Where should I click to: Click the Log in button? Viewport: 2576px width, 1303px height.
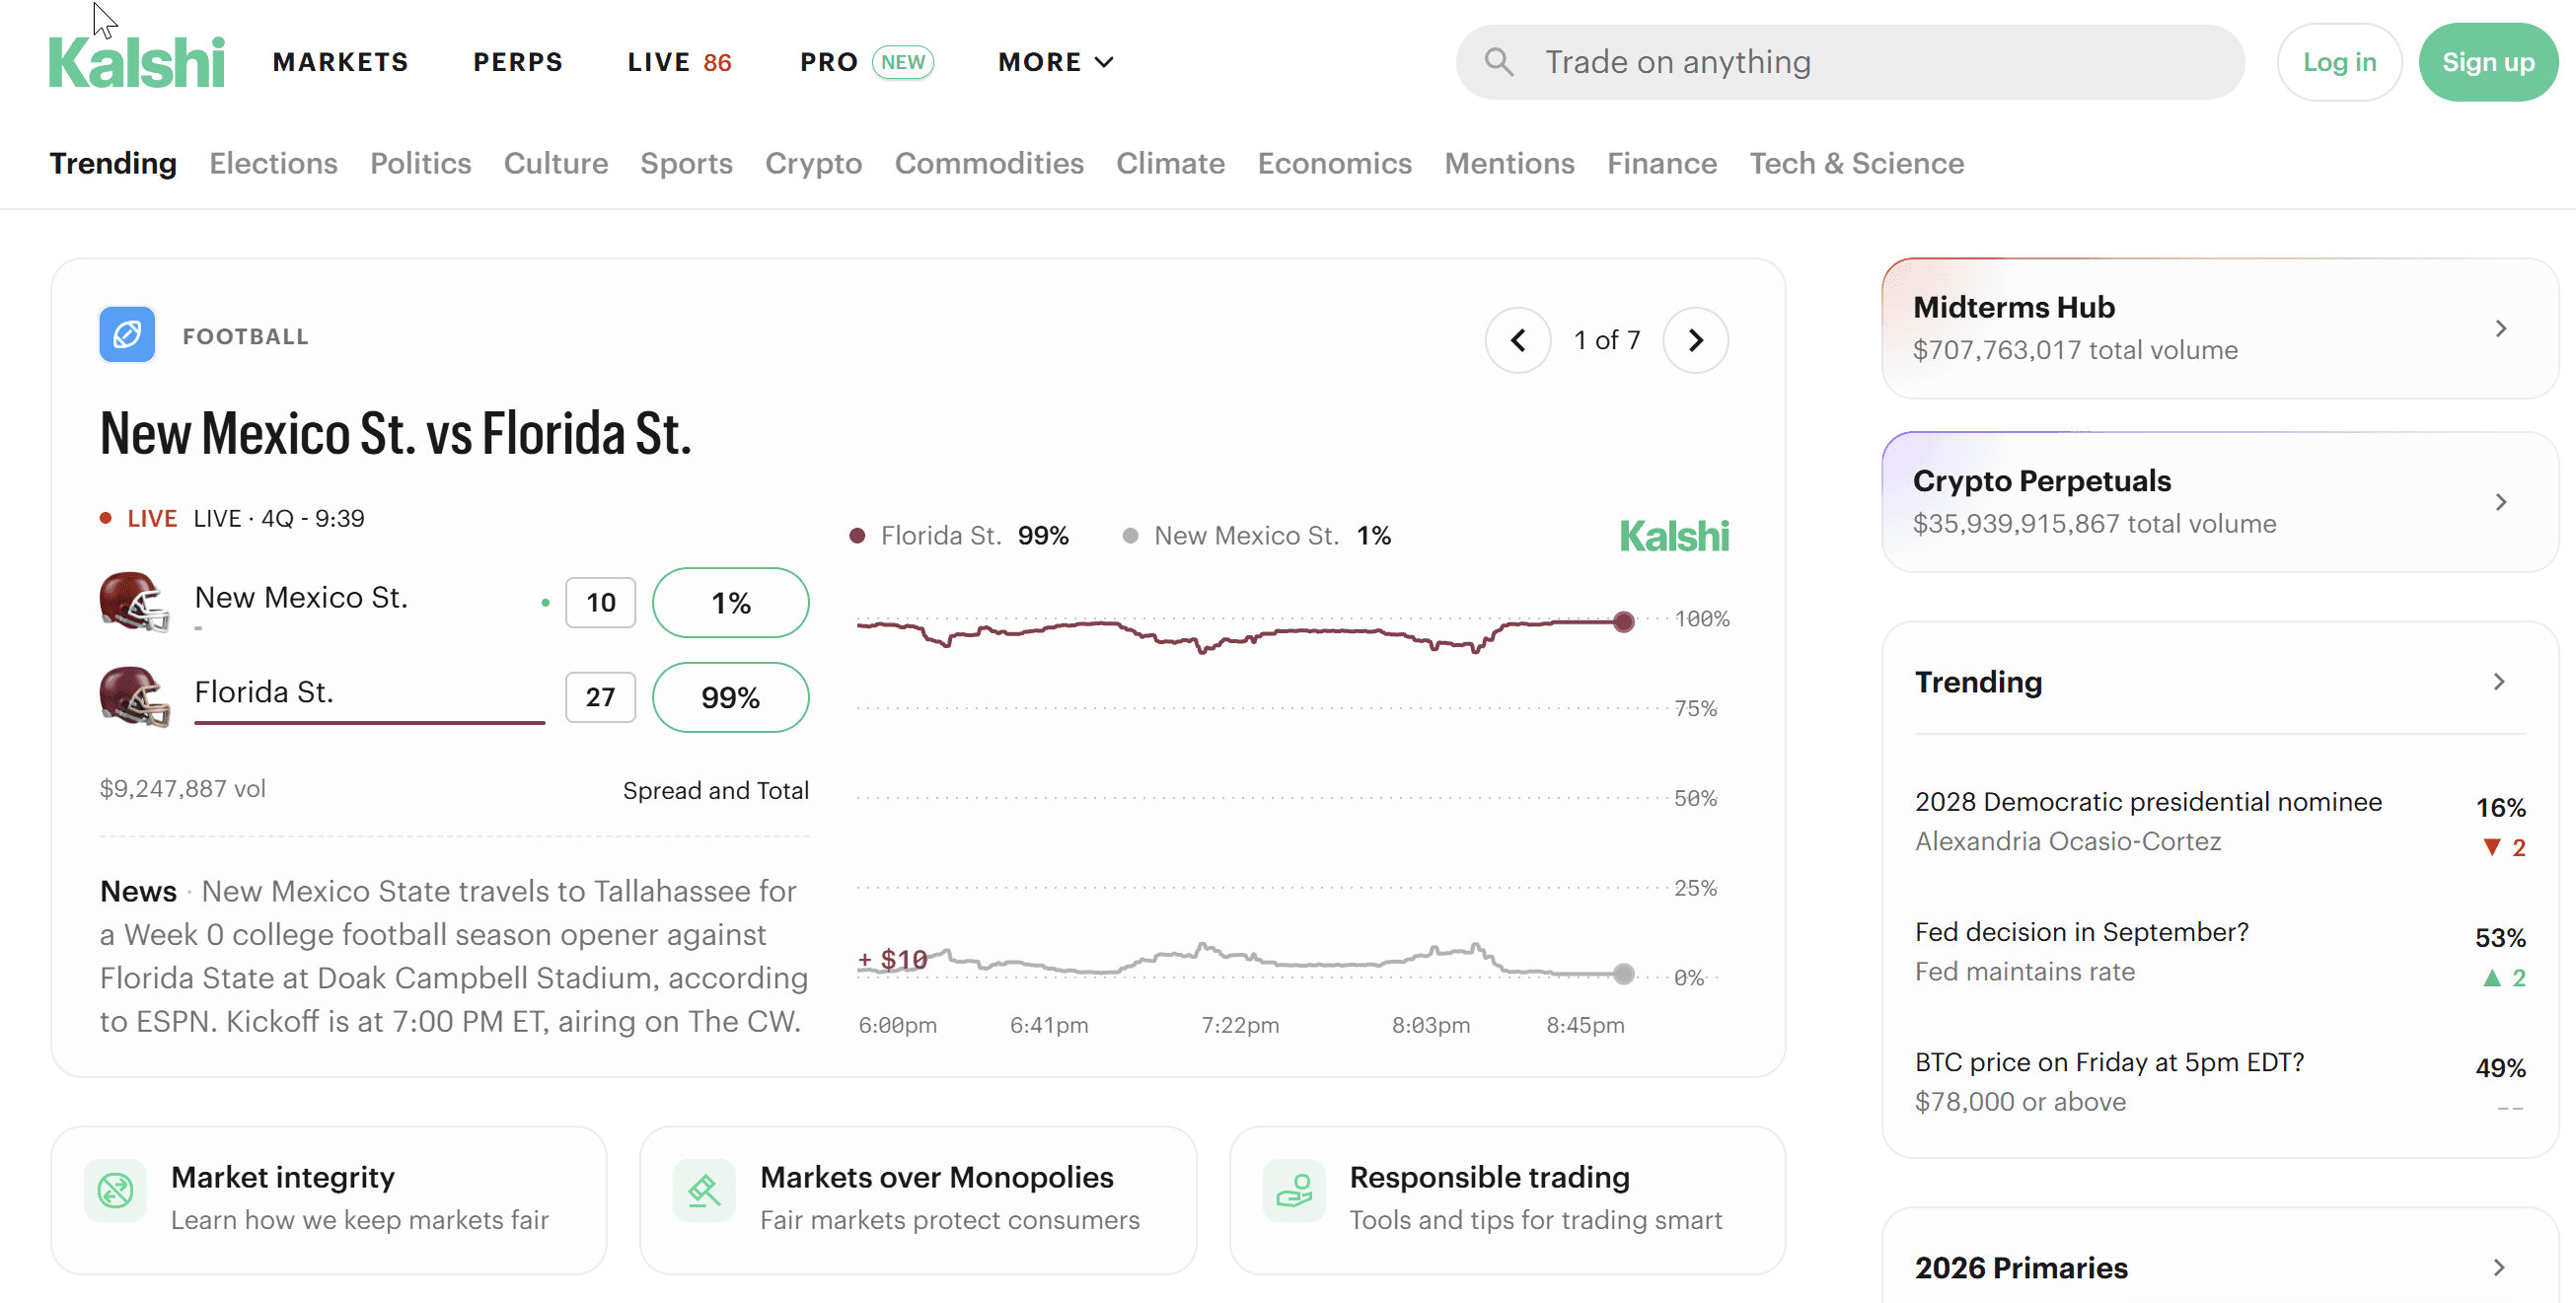click(2339, 62)
